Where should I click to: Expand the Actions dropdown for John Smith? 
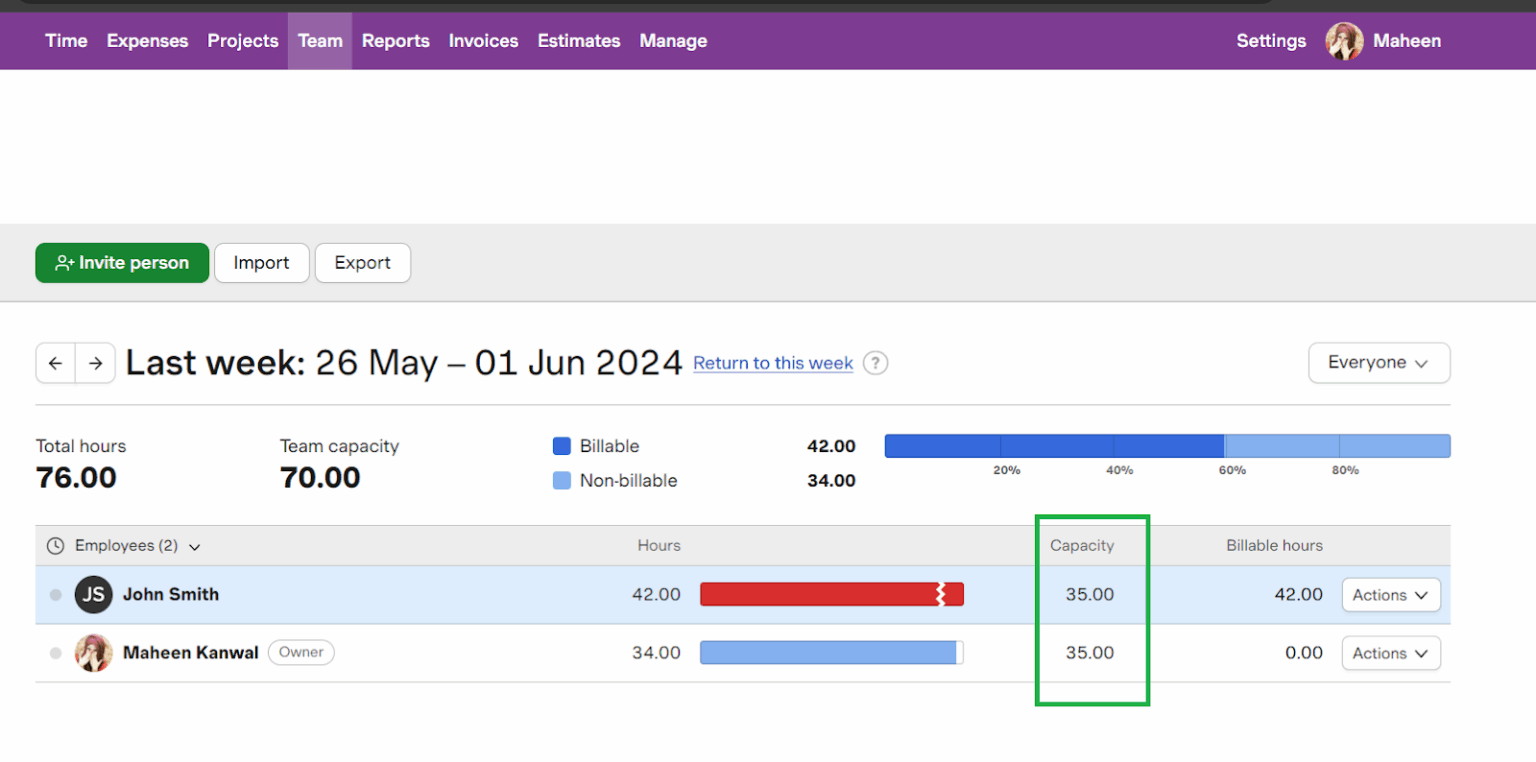point(1390,594)
